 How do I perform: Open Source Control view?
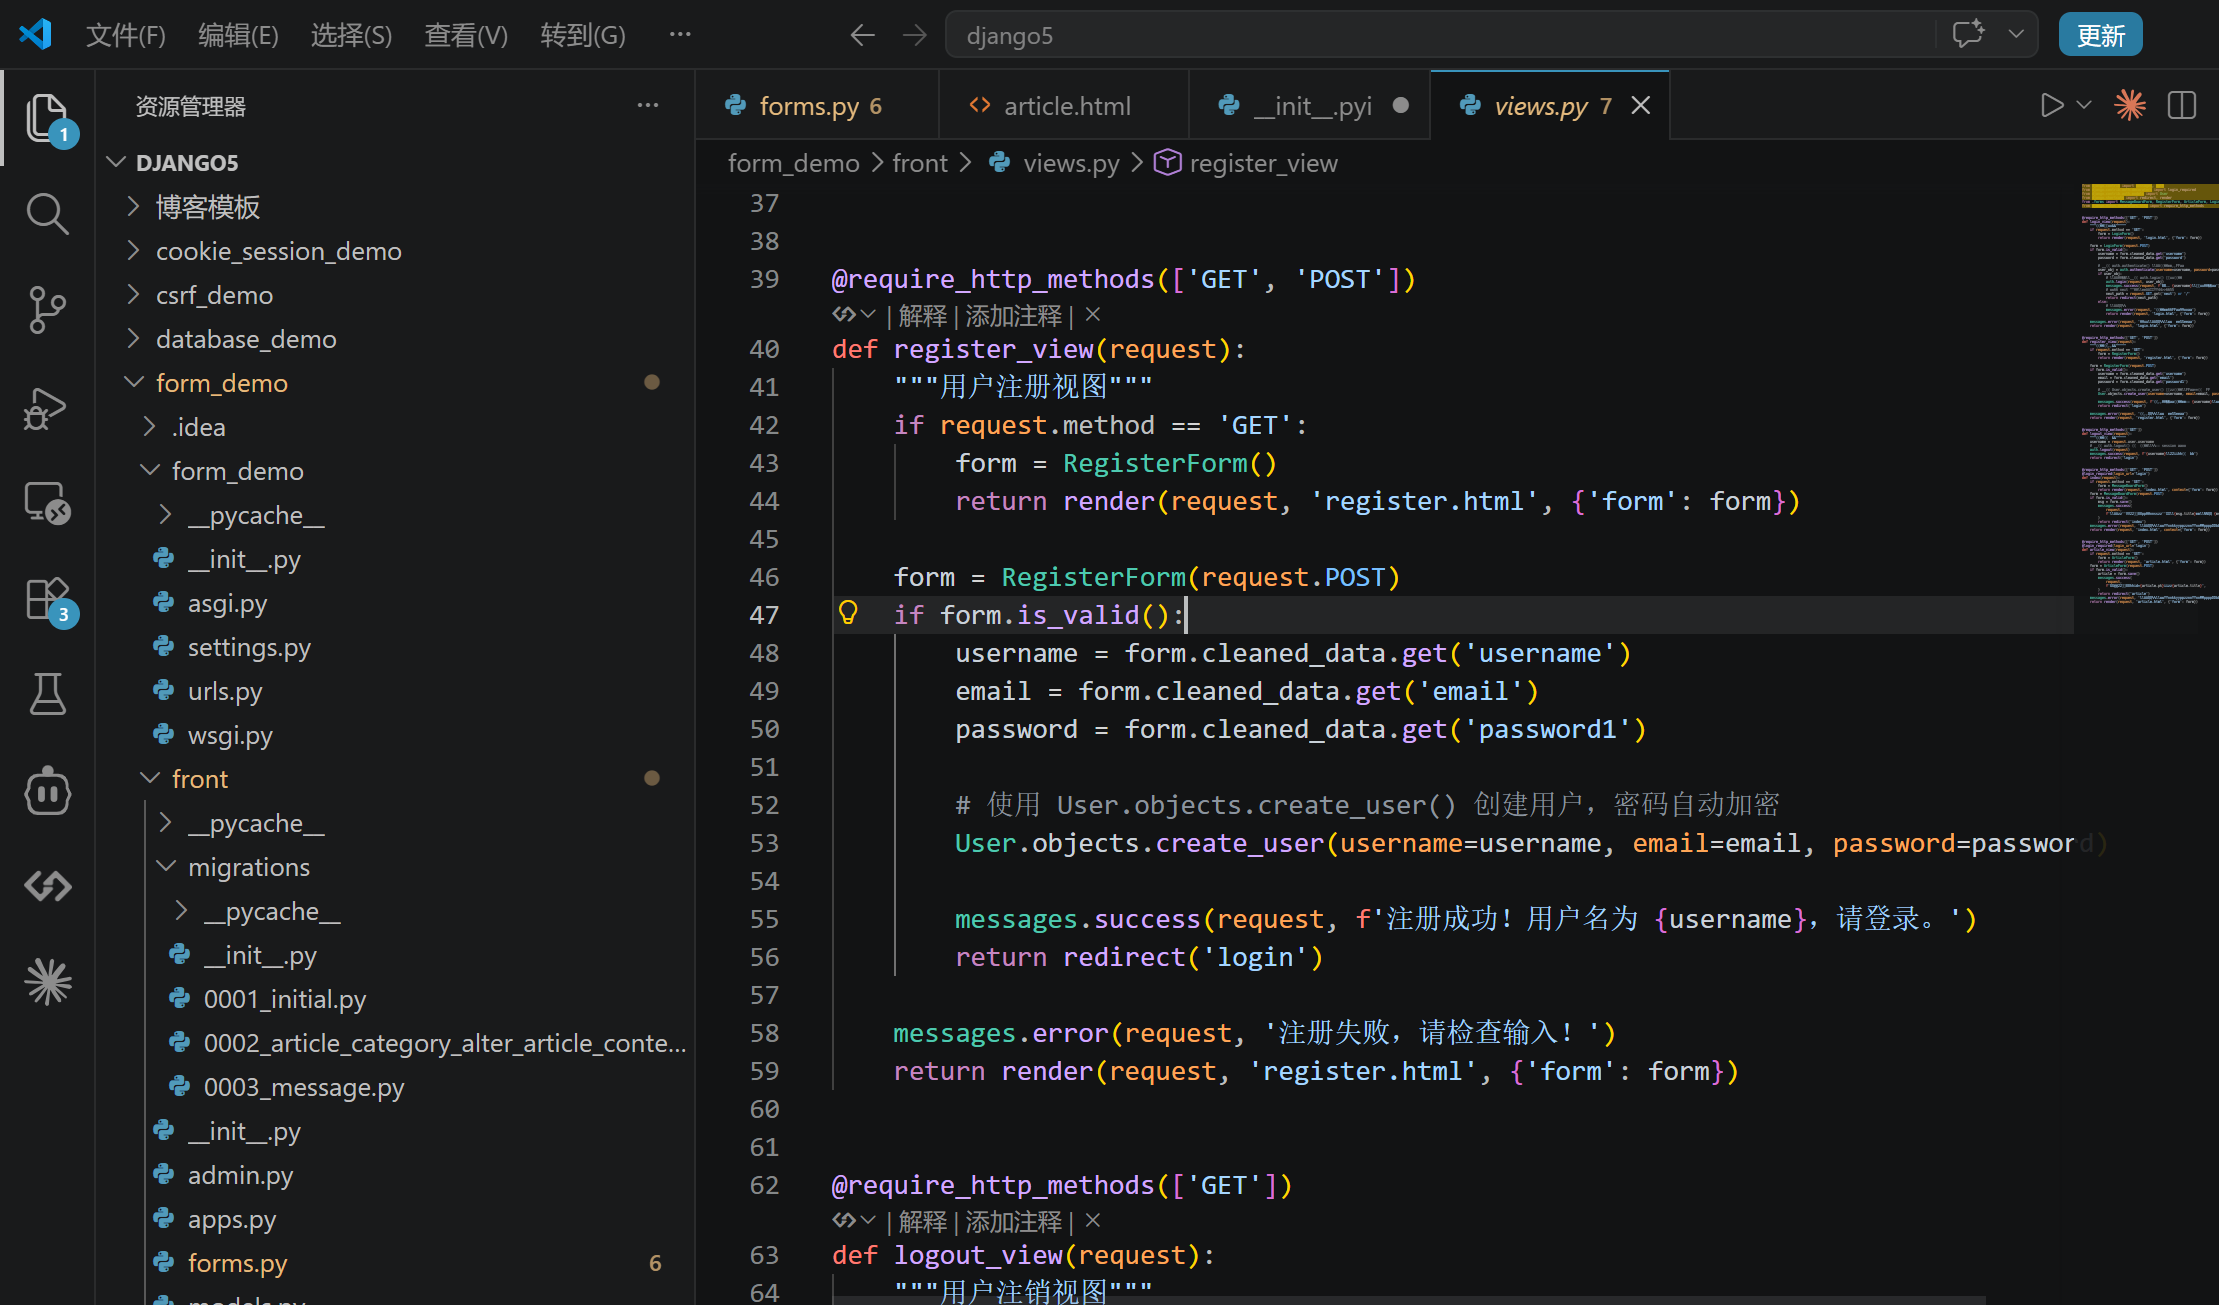[x=47, y=310]
